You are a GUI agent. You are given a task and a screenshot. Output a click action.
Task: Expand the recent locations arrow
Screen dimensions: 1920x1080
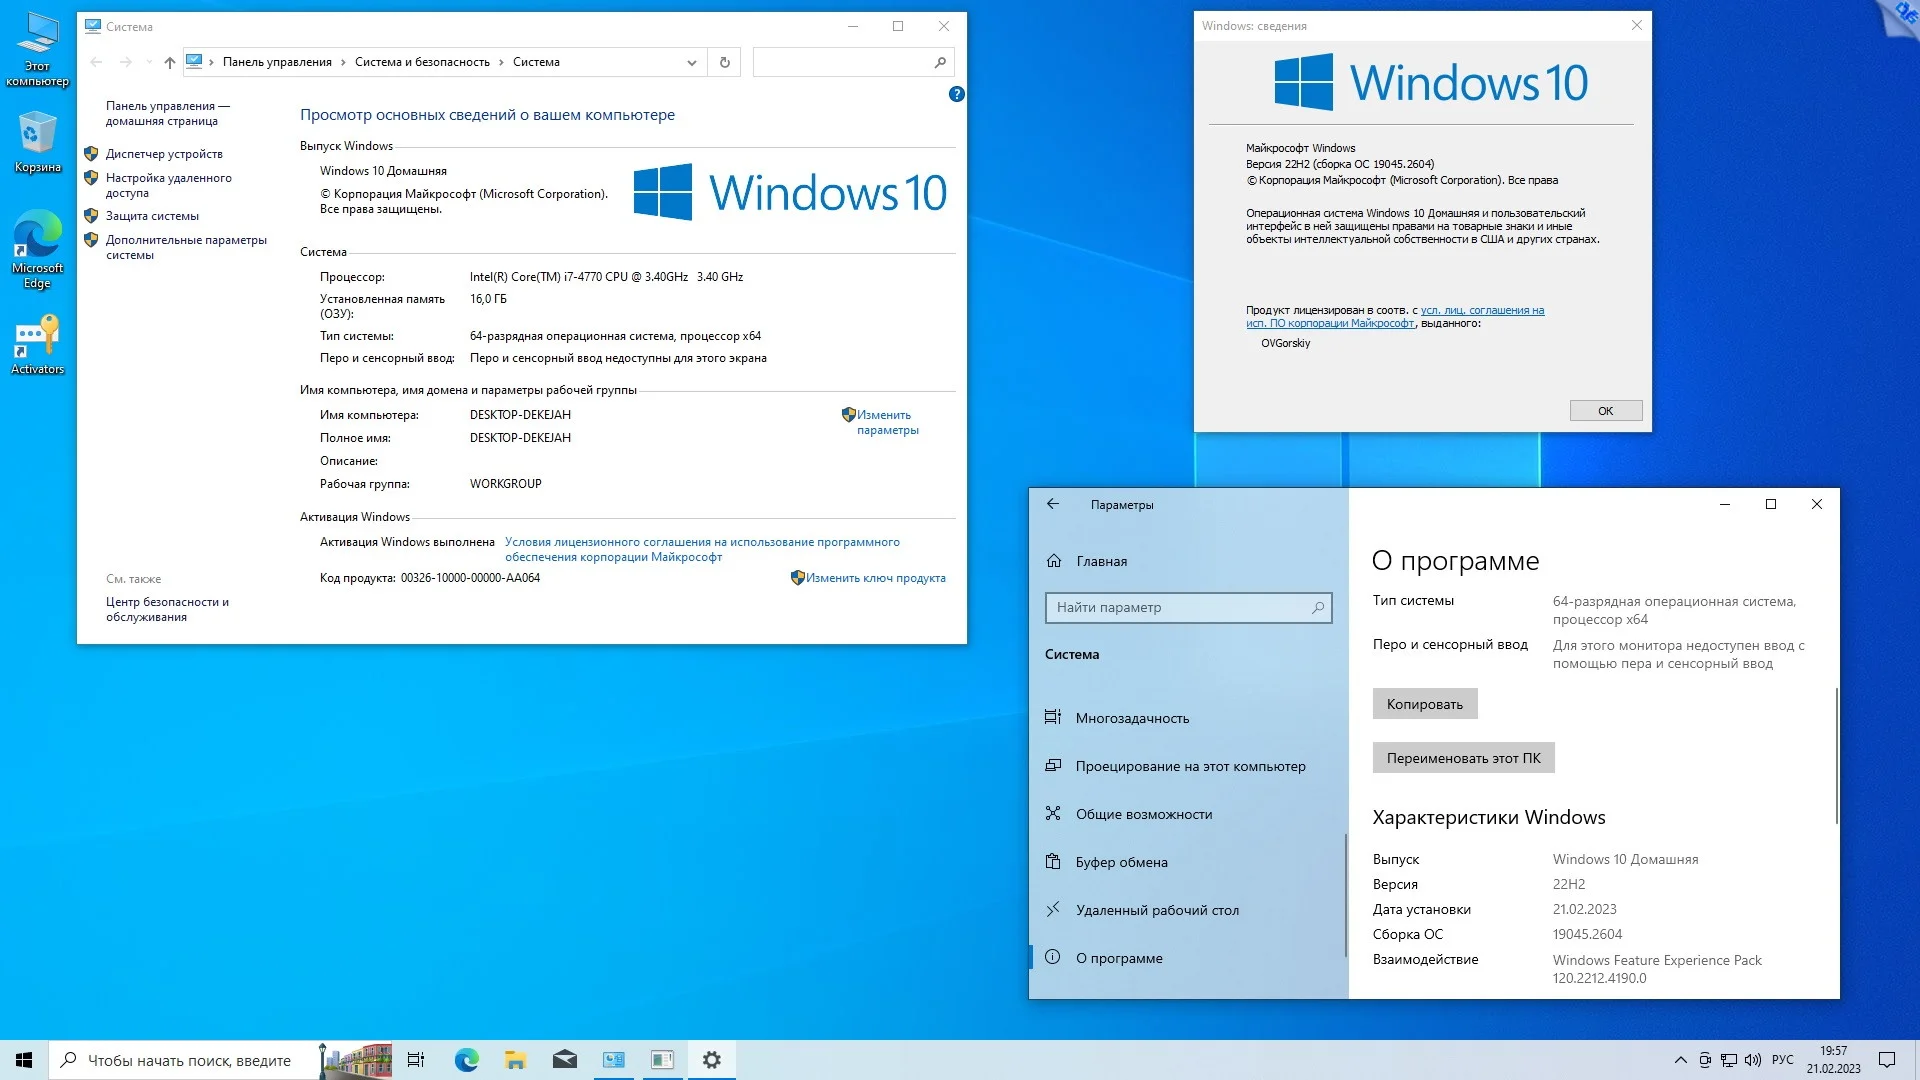click(x=149, y=62)
